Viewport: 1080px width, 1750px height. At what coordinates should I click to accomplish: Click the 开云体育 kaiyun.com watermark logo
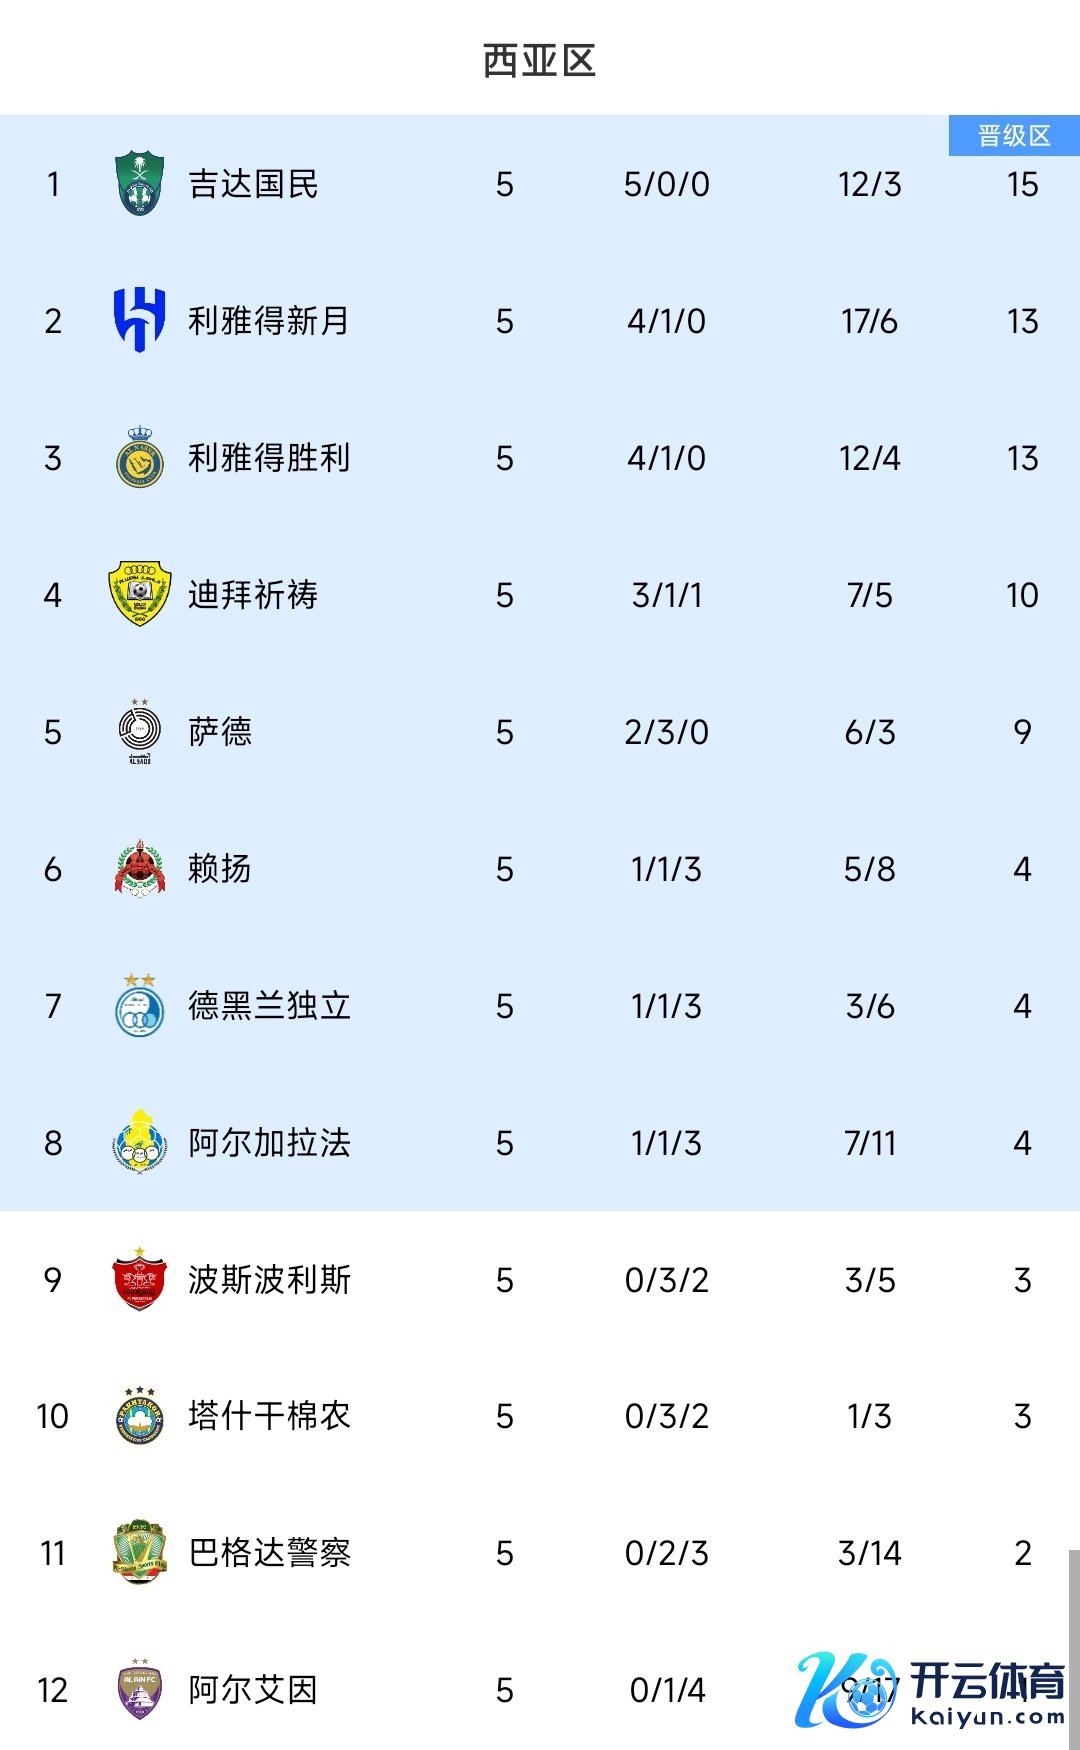pyautogui.click(x=930, y=1690)
